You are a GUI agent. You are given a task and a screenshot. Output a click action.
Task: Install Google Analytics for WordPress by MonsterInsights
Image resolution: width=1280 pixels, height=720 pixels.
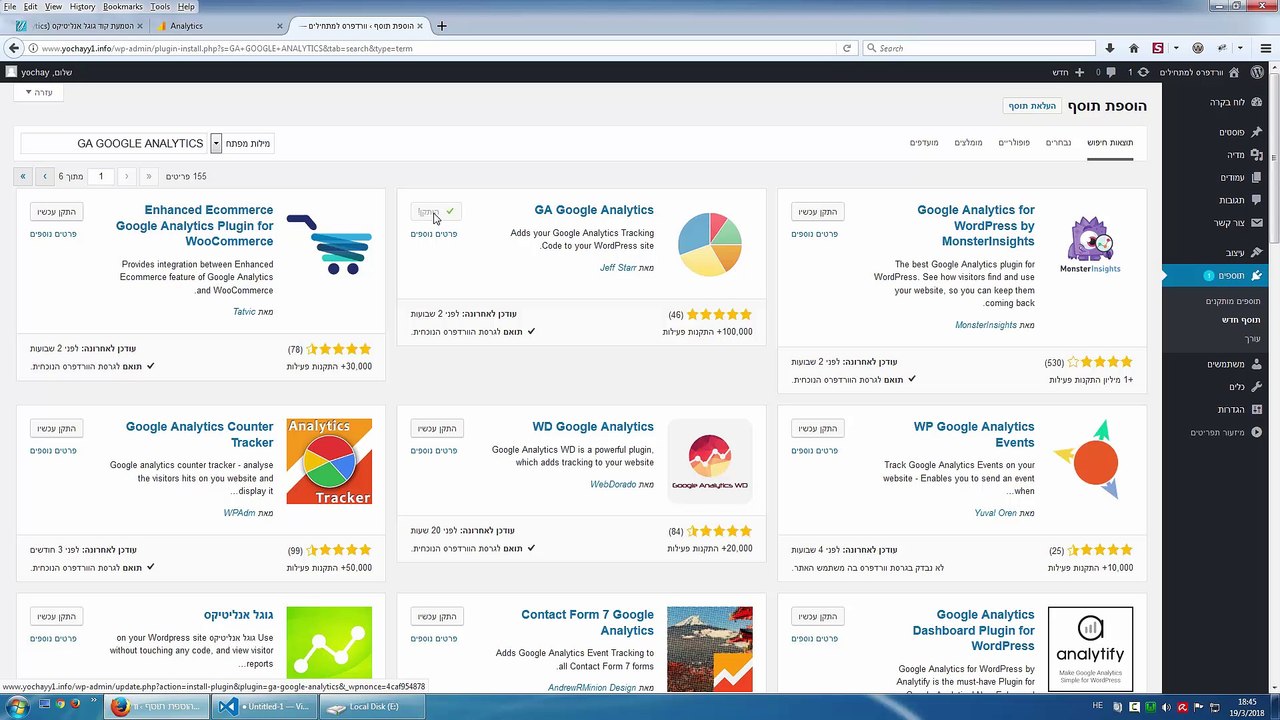point(817,212)
